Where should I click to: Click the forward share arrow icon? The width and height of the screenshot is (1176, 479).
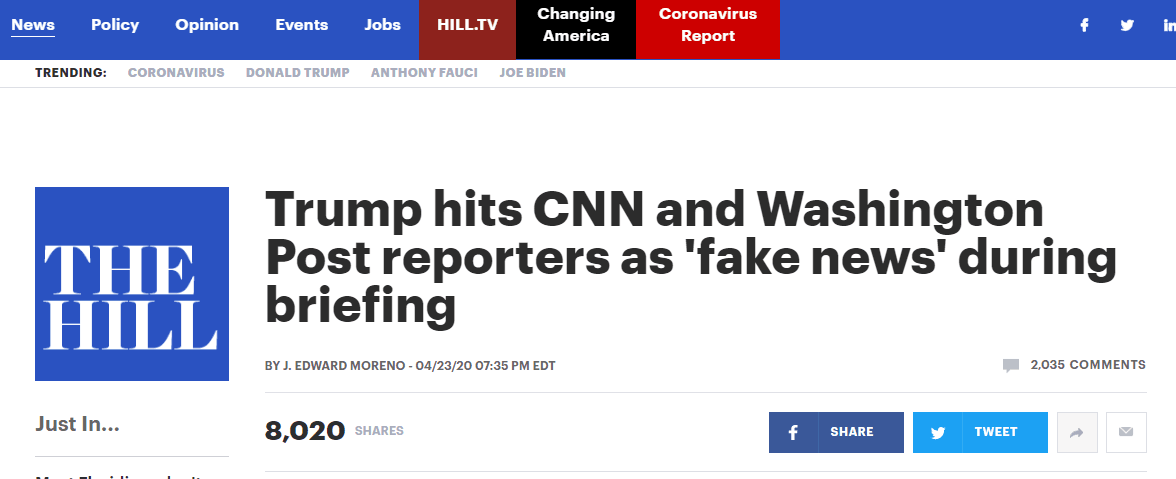(x=1077, y=433)
